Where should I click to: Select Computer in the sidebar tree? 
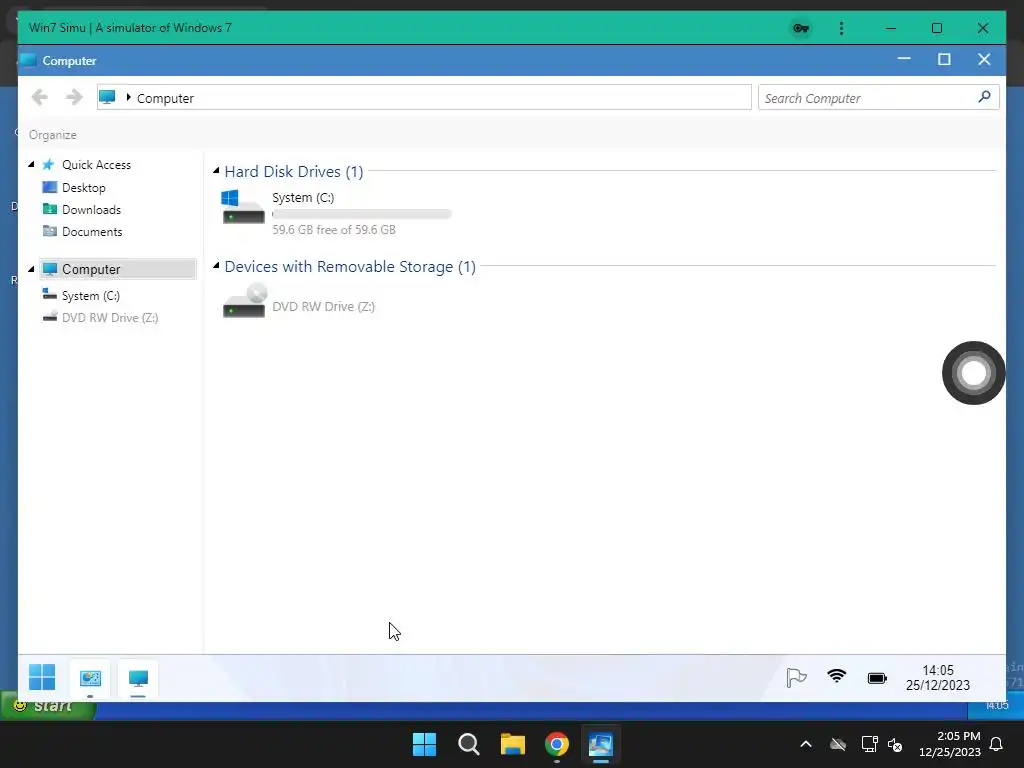(118, 269)
